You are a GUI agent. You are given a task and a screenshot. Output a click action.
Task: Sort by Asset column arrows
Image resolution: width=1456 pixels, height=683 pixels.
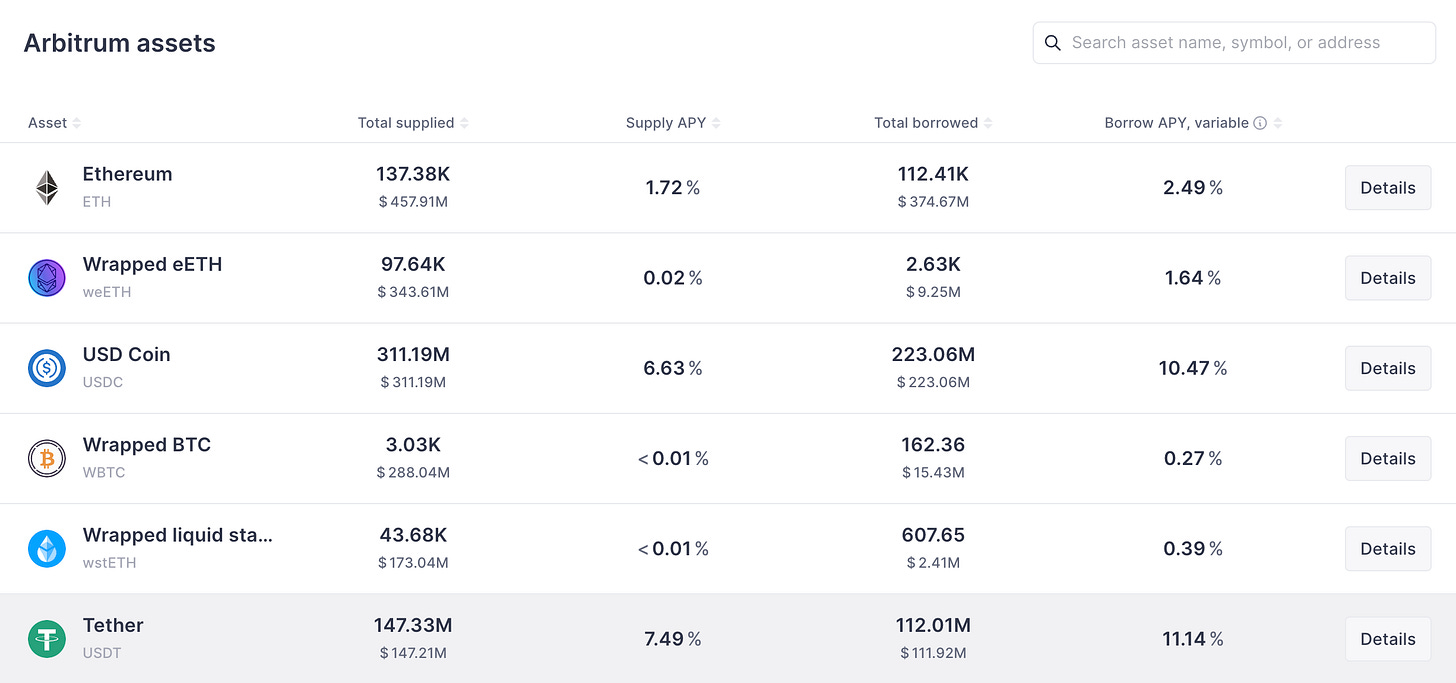tap(77, 123)
